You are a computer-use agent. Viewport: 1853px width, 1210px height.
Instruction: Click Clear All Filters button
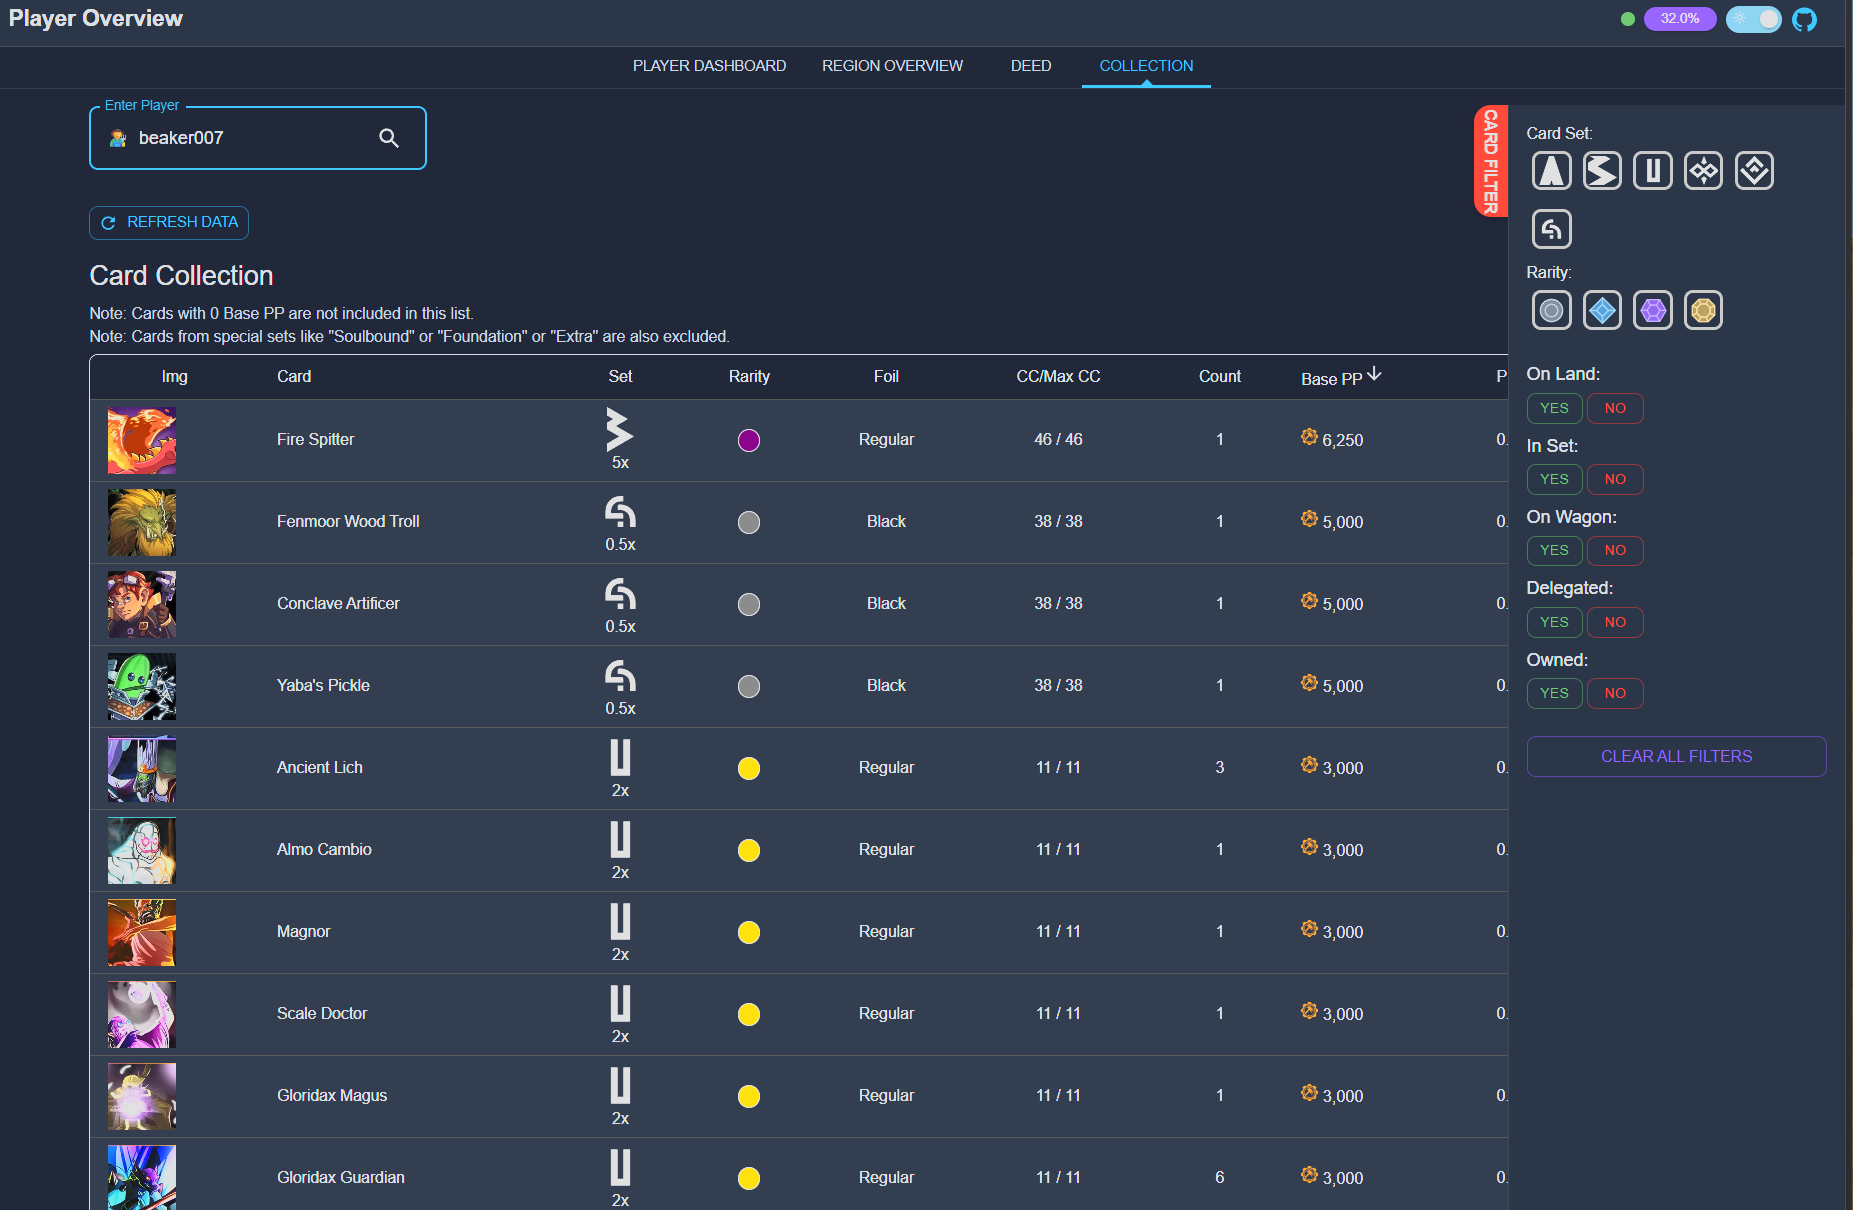point(1675,756)
